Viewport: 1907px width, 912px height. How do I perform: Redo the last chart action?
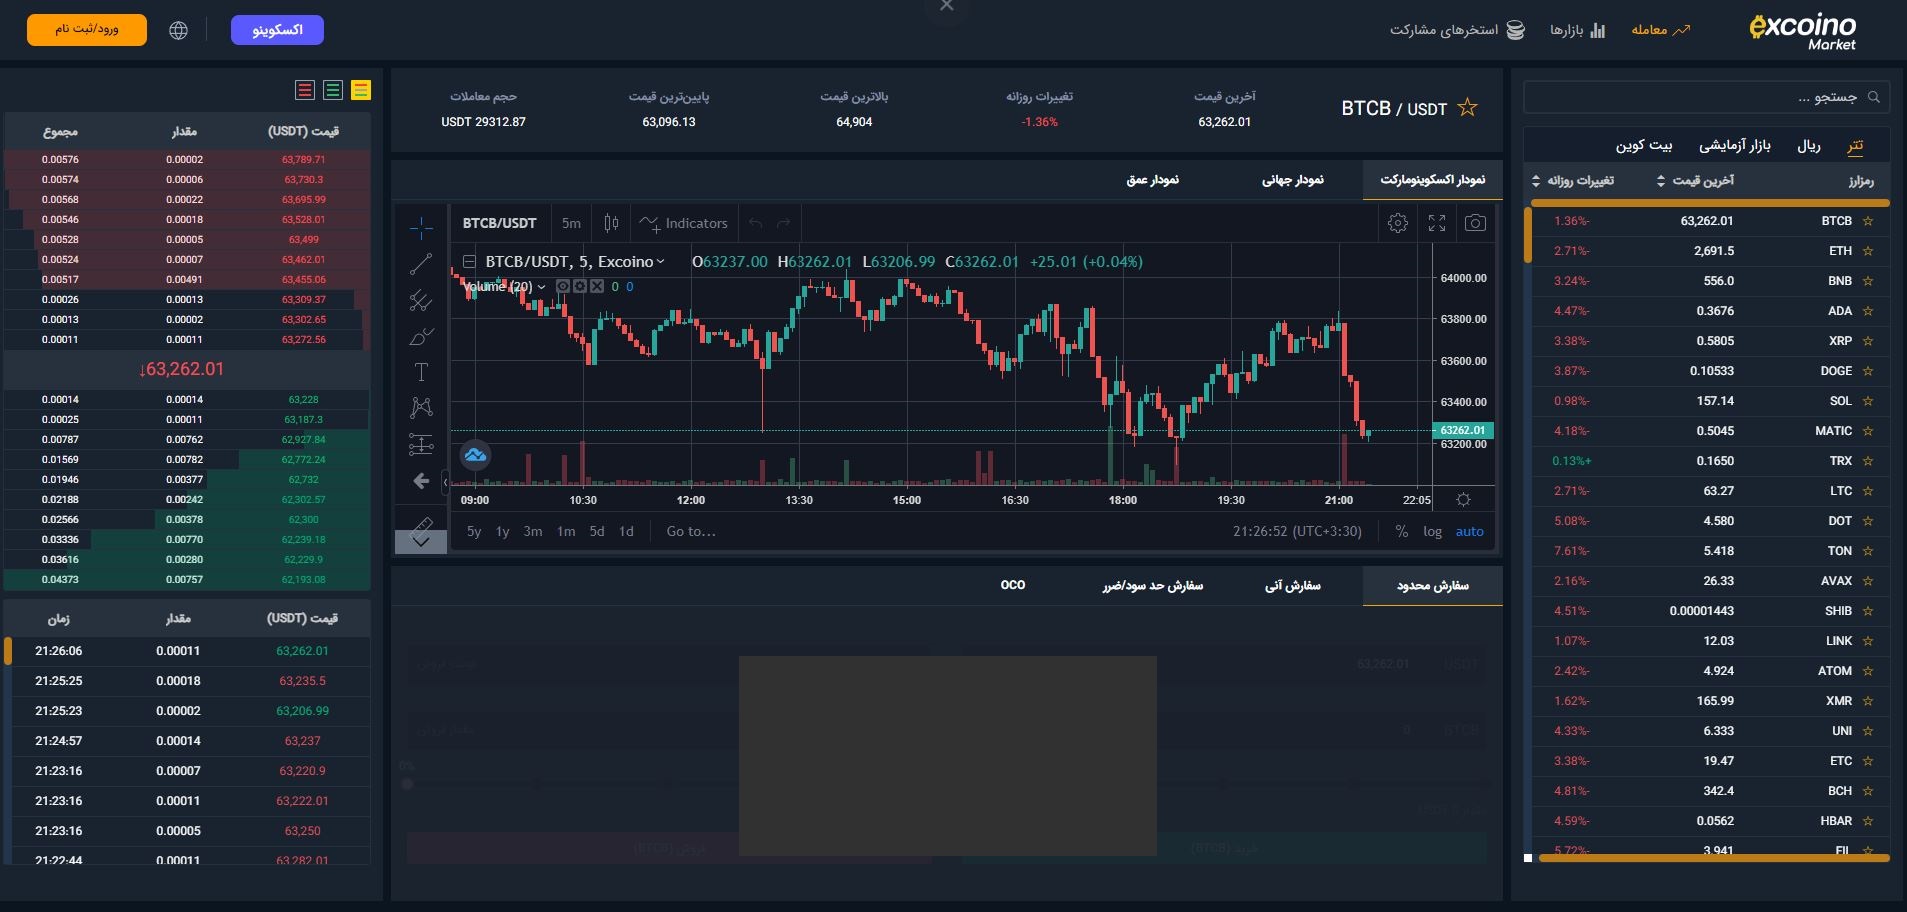tap(783, 223)
